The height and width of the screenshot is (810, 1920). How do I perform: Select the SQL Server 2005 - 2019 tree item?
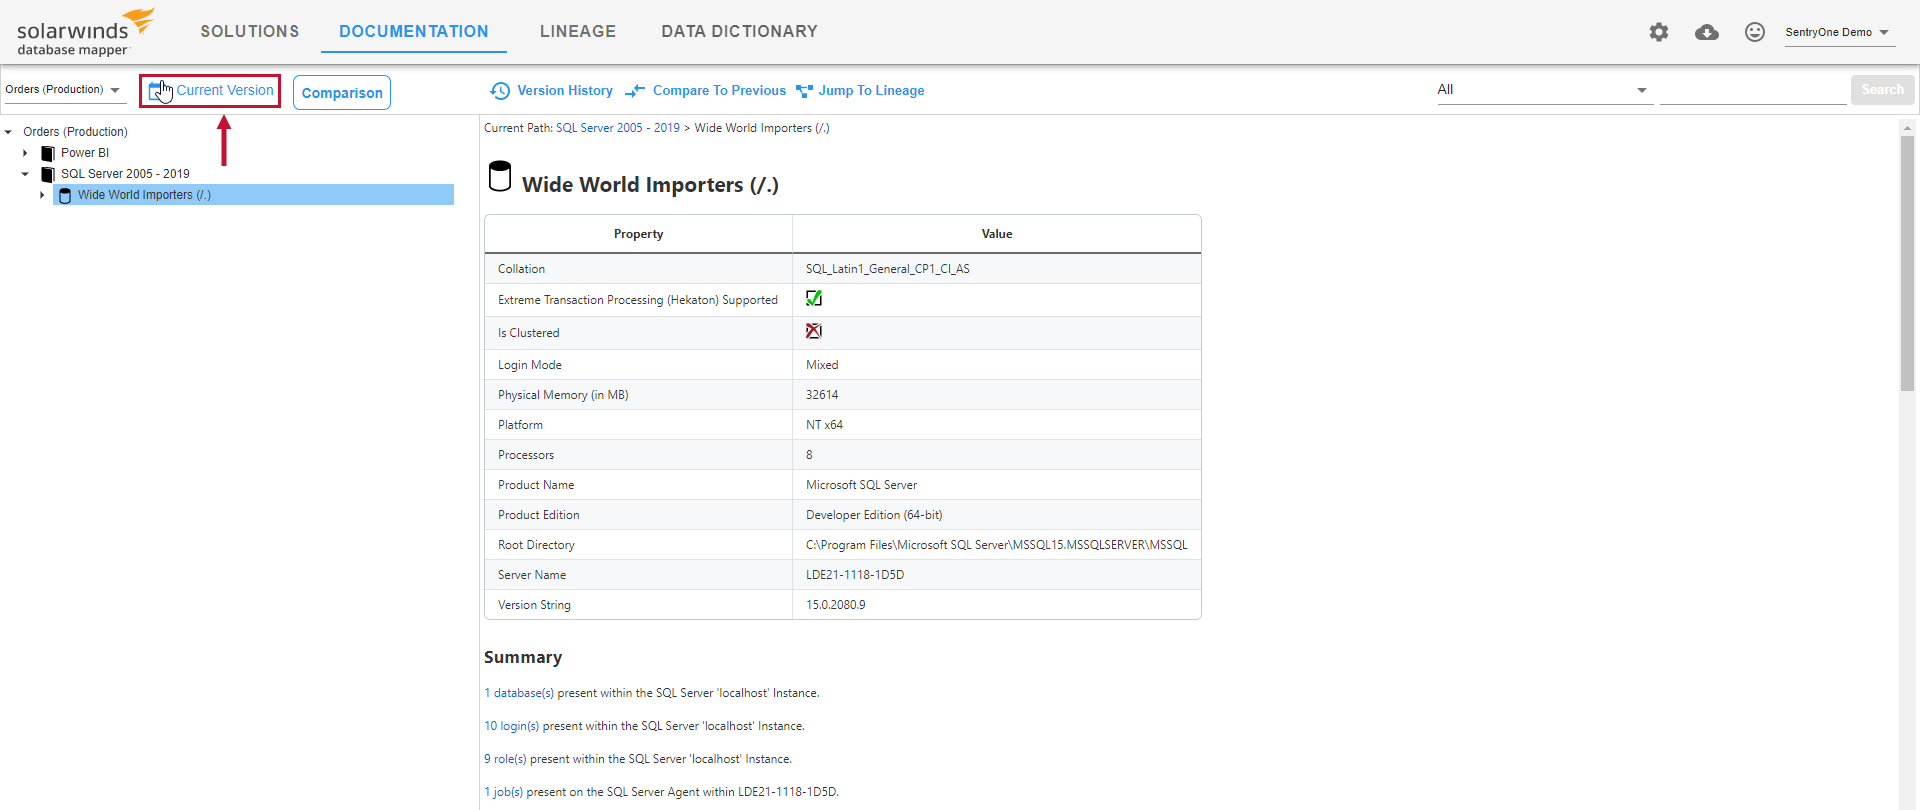[125, 174]
